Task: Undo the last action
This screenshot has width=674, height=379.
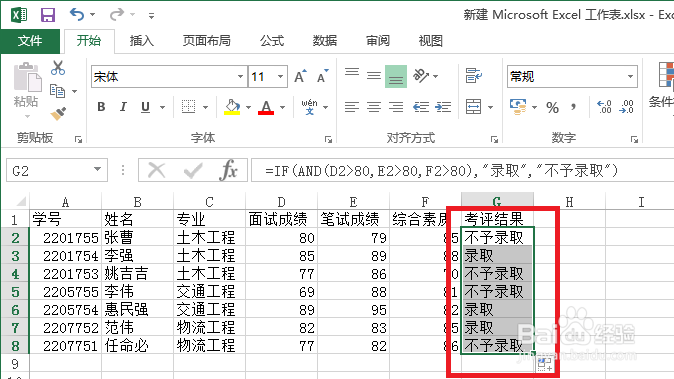Action: pyautogui.click(x=77, y=15)
